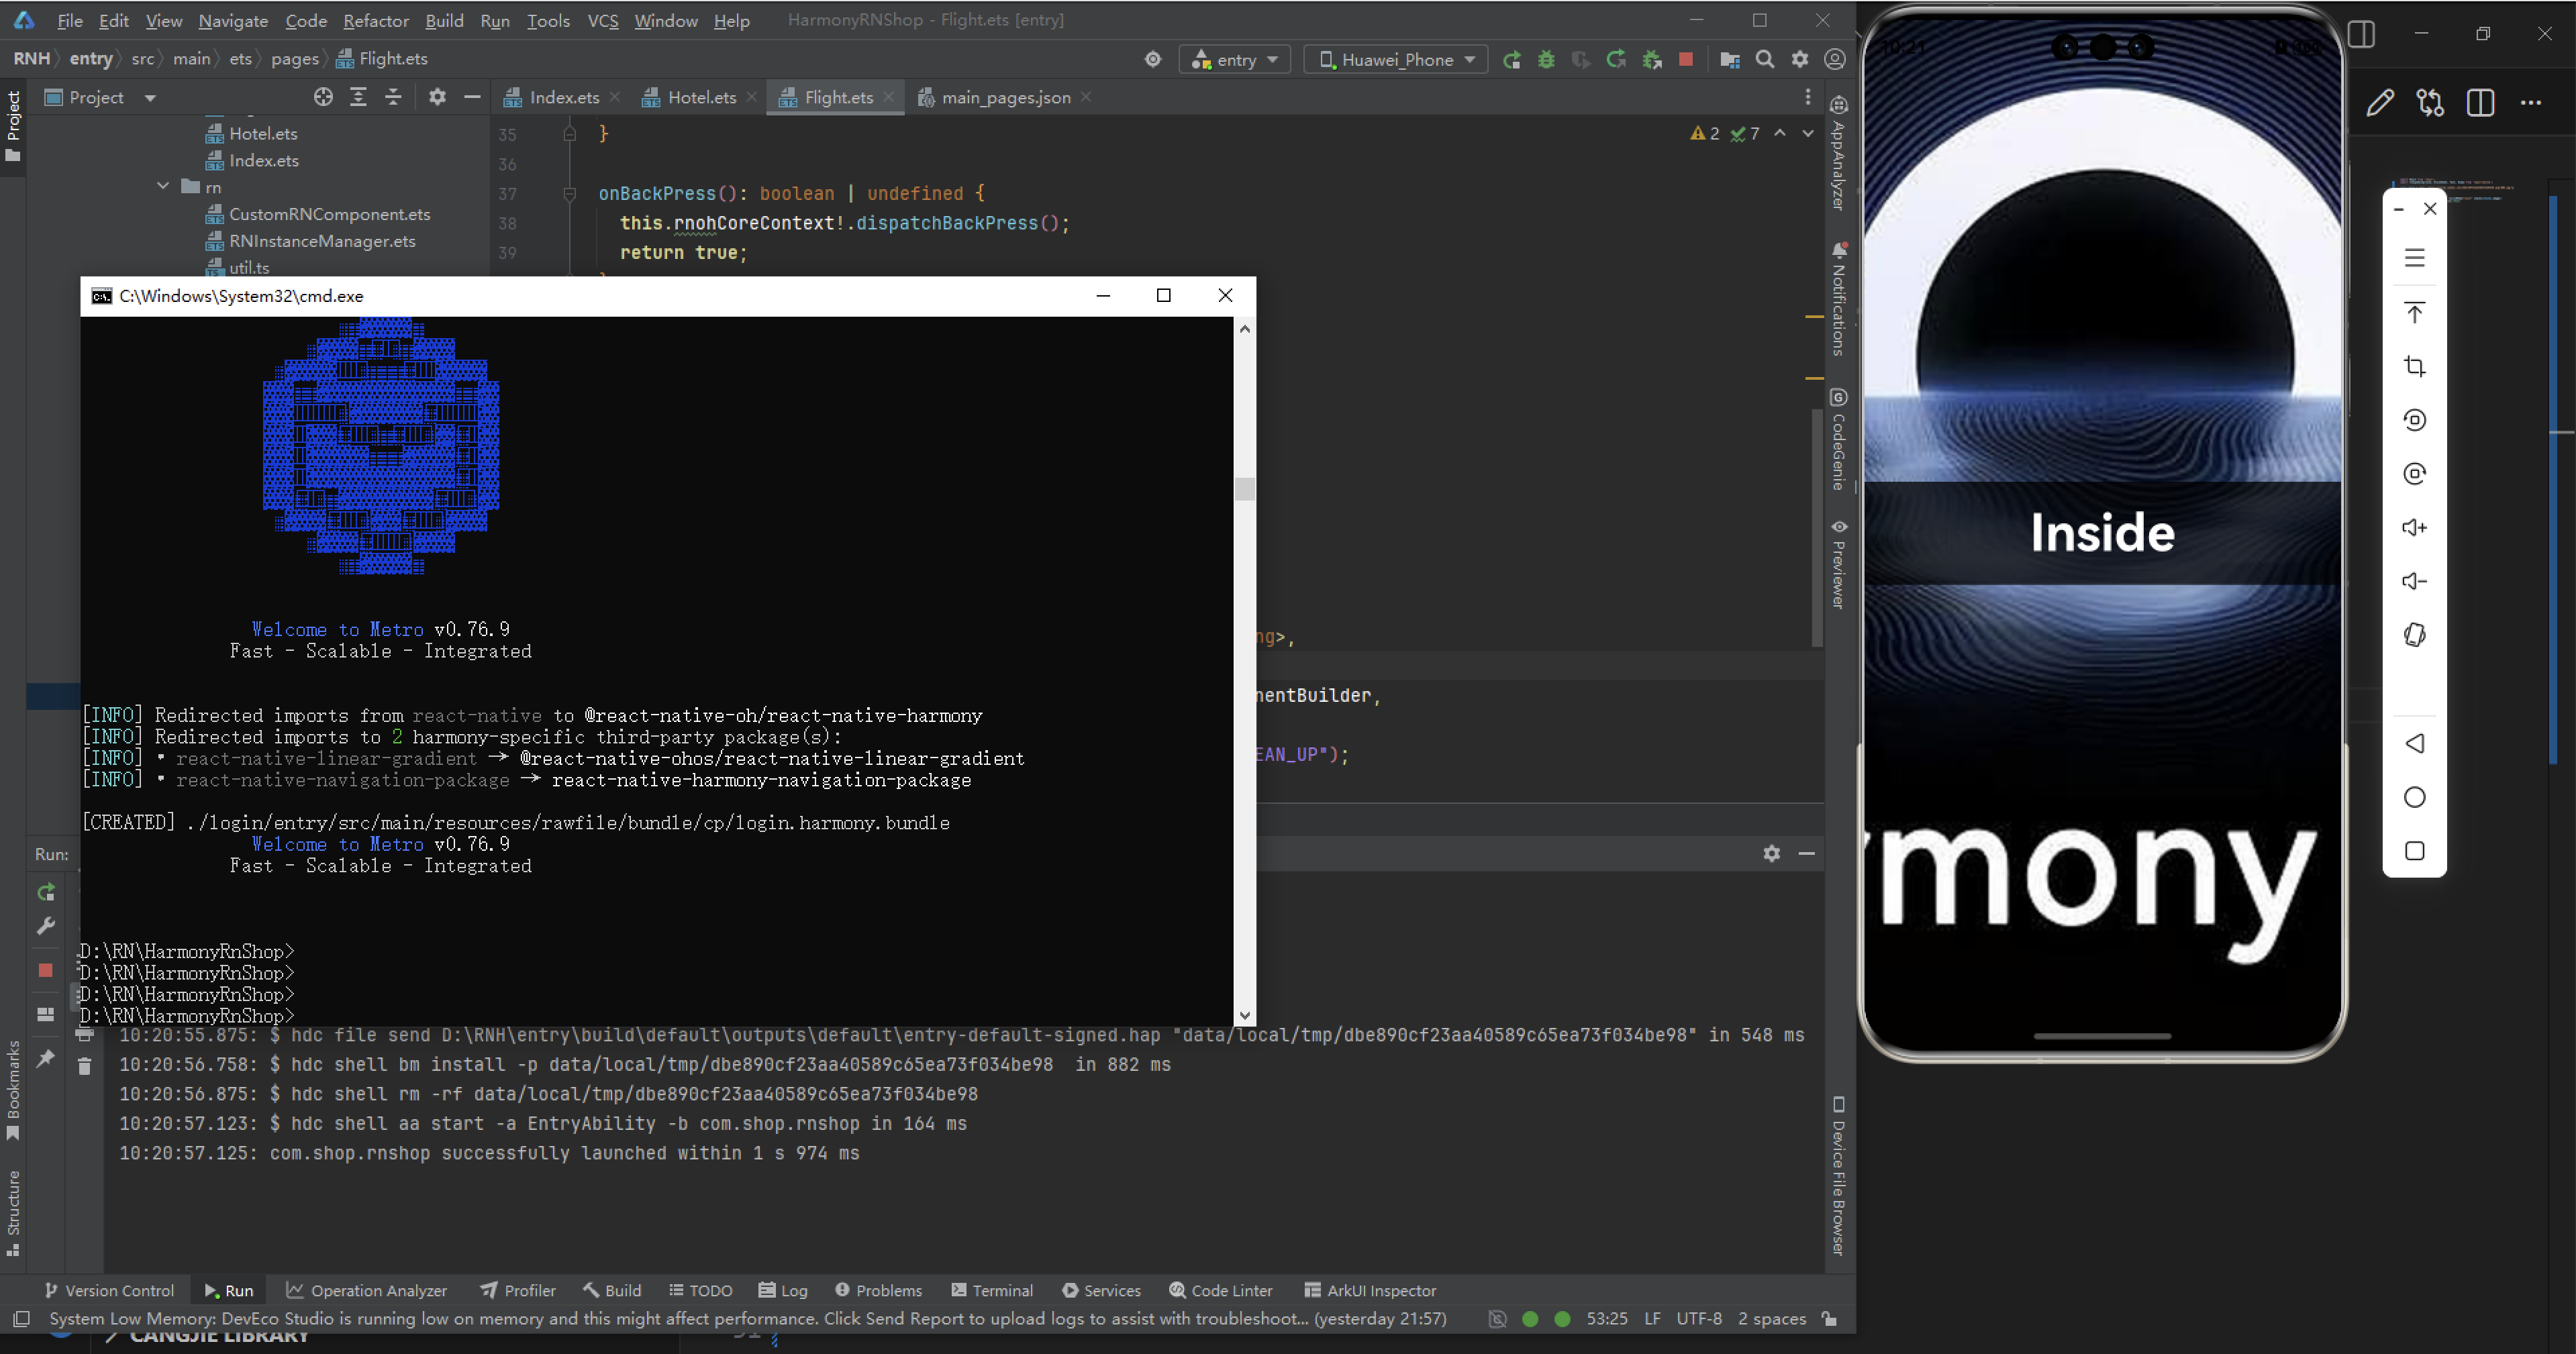Collapse the rn folder in the project tree
Viewport: 2576px width, 1354px height.
tap(163, 186)
